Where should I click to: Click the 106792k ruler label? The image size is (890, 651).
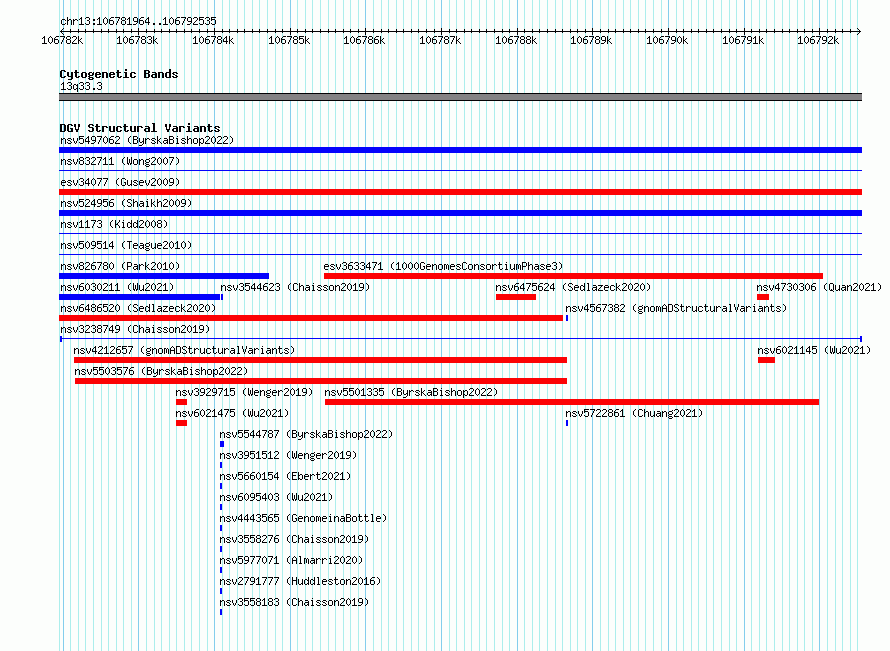pyautogui.click(x=818, y=40)
